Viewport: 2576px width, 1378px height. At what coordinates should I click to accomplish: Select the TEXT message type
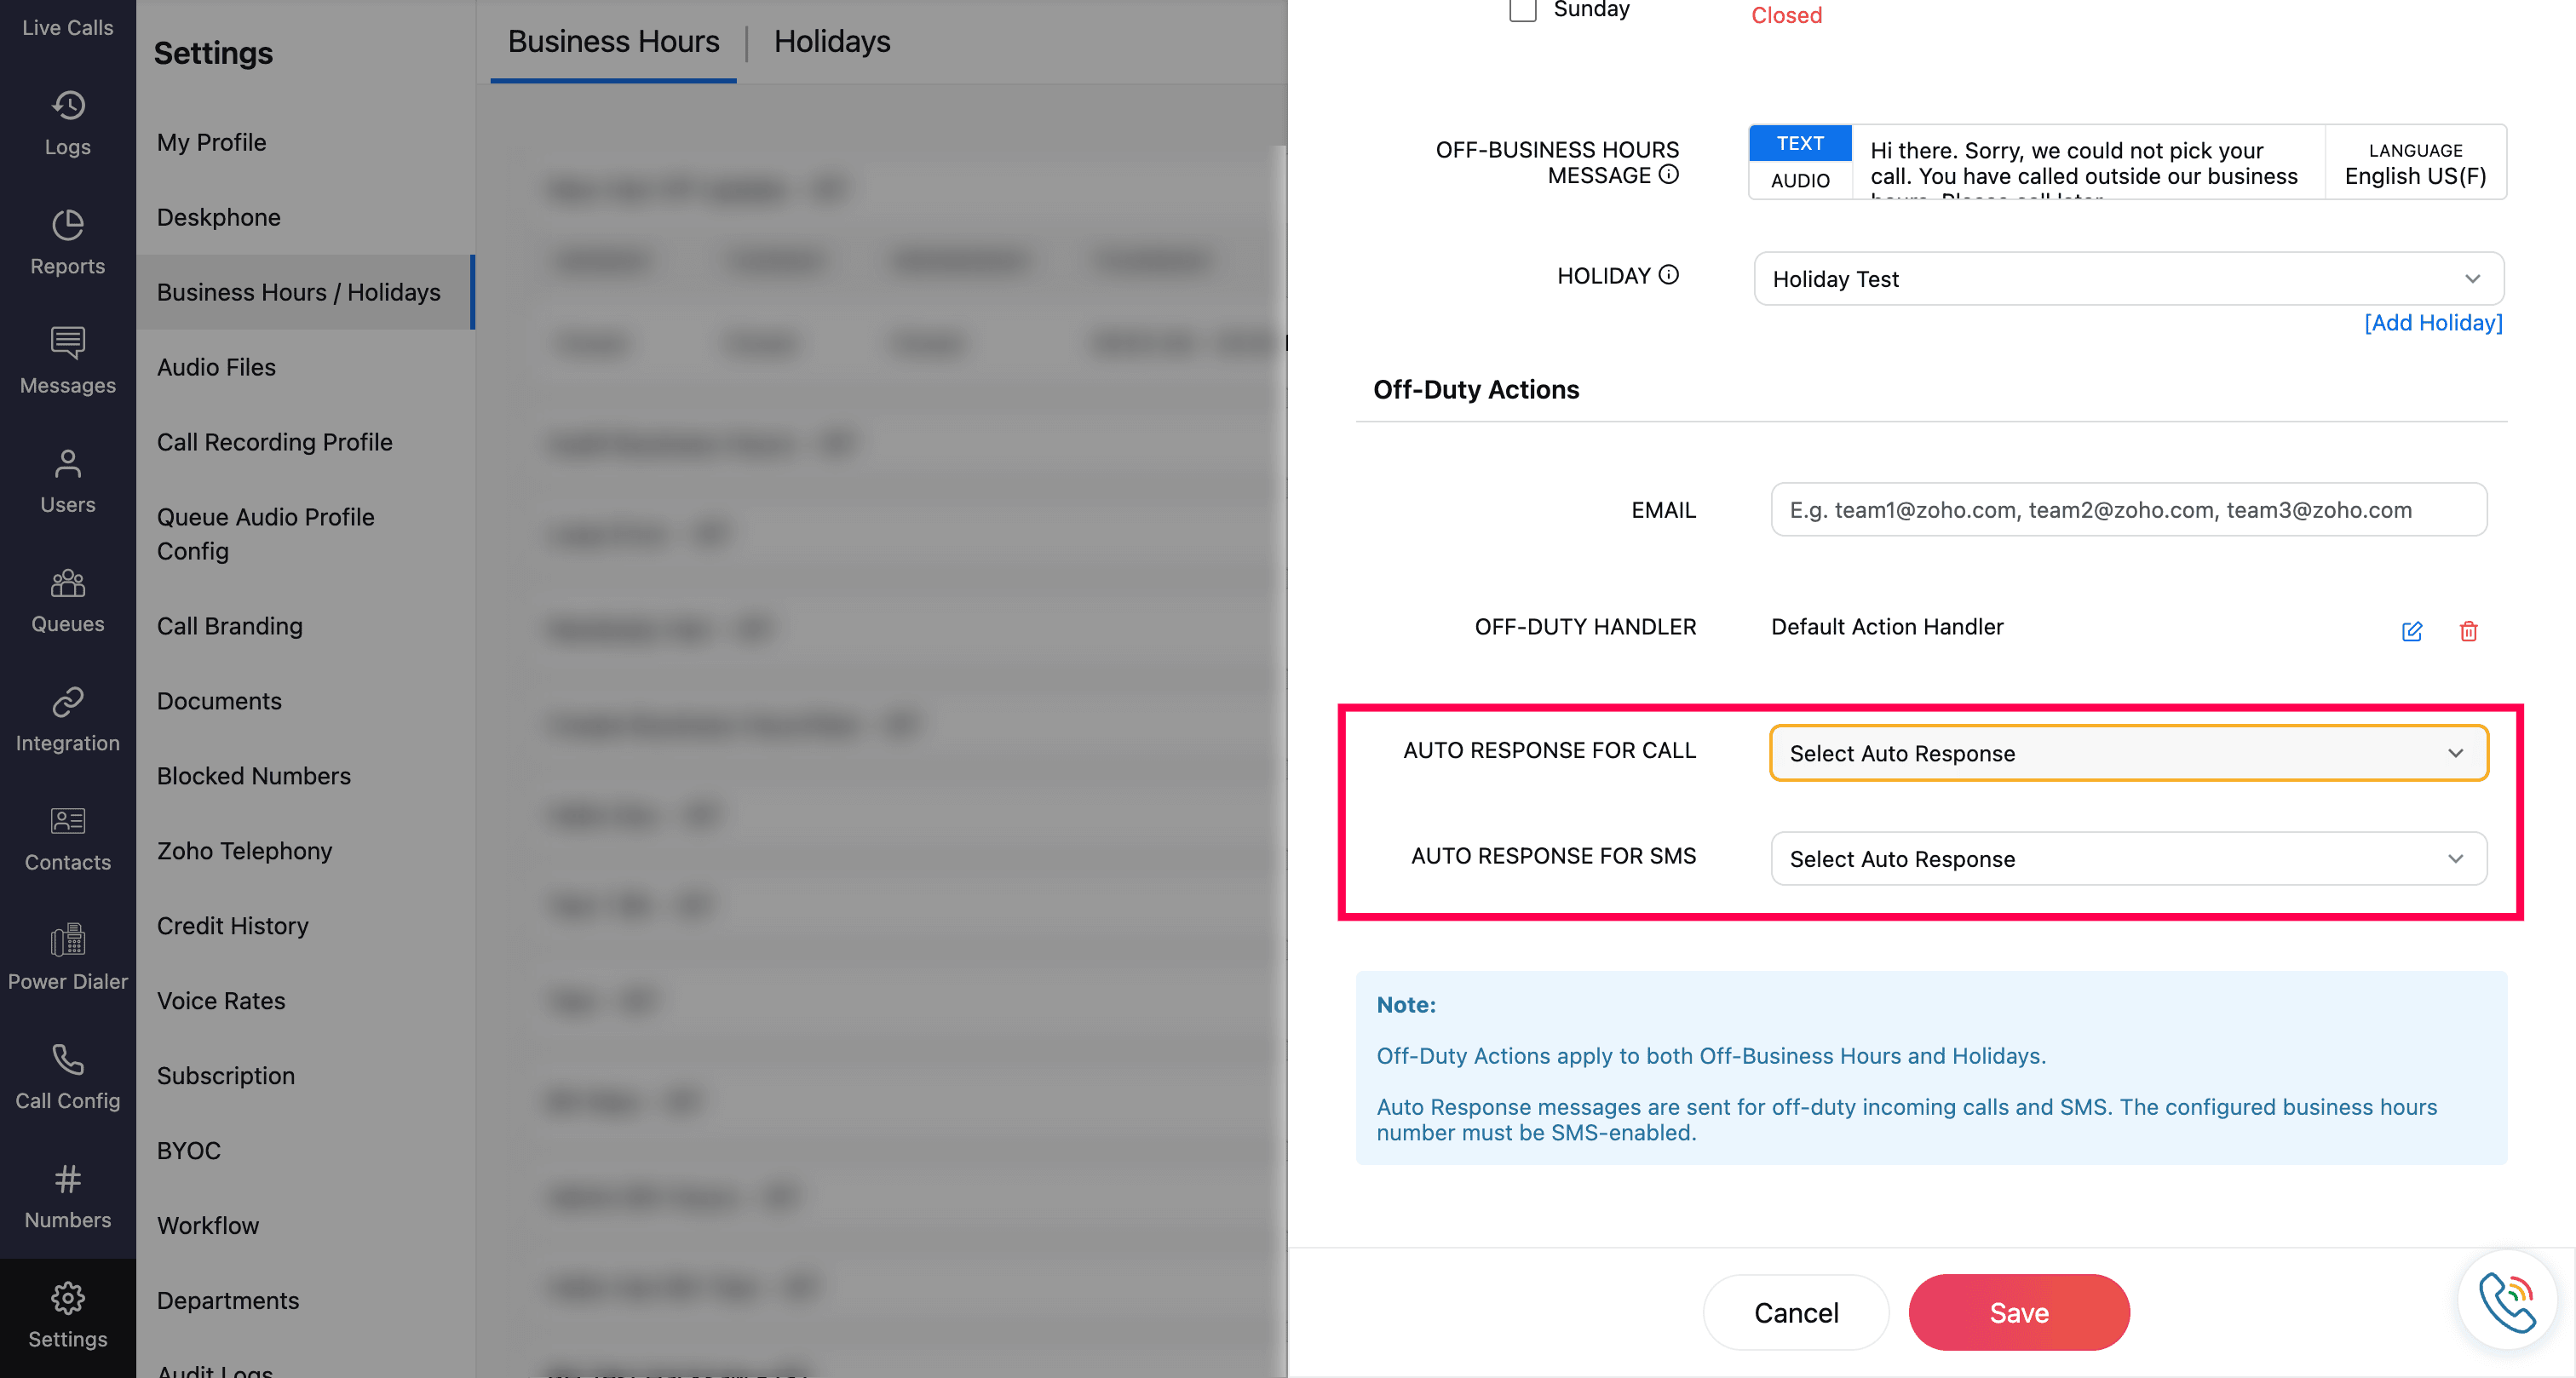pyautogui.click(x=1800, y=143)
